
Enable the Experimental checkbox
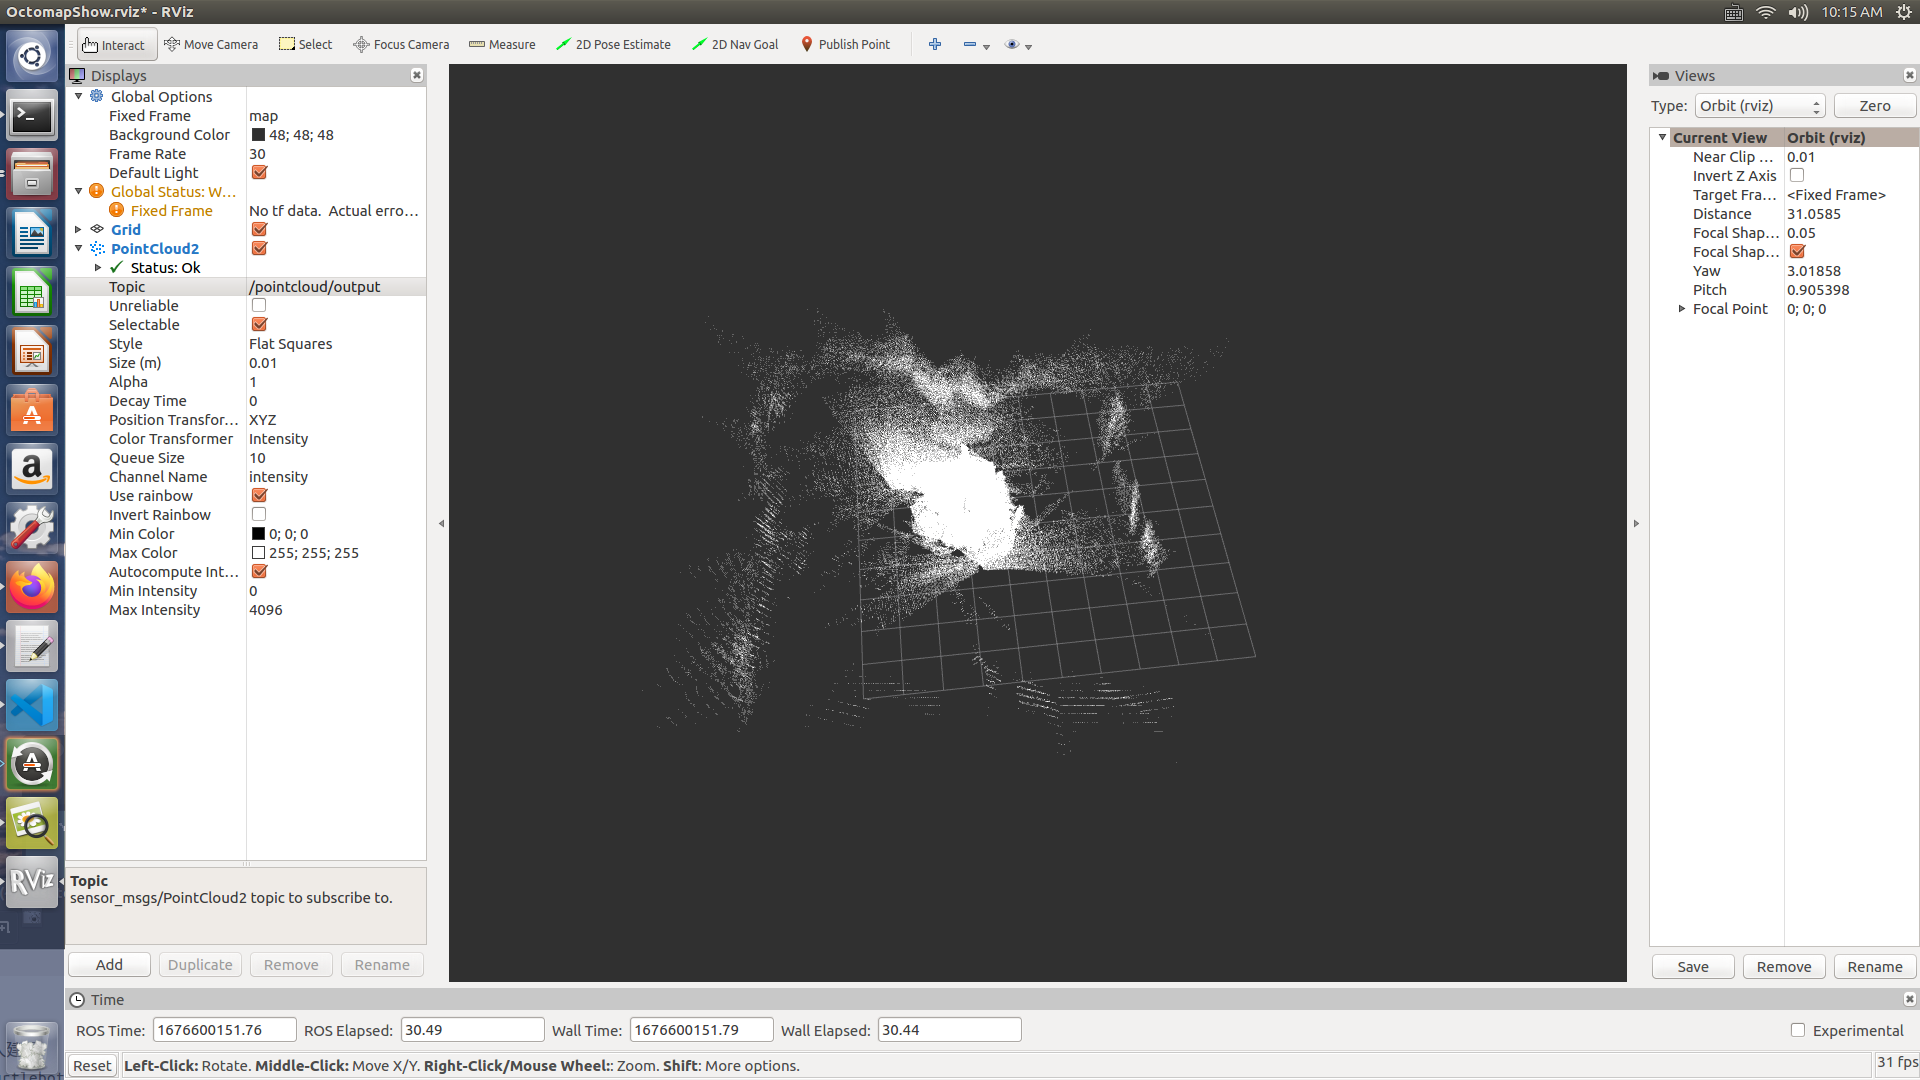1798,1030
